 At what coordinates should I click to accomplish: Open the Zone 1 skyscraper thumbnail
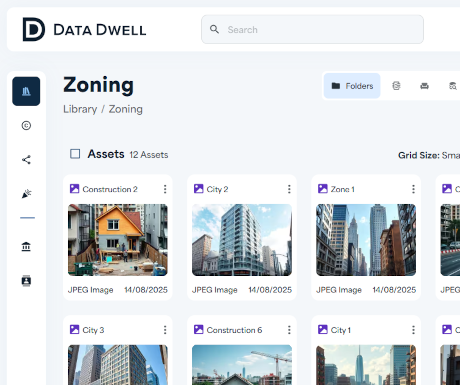point(366,240)
